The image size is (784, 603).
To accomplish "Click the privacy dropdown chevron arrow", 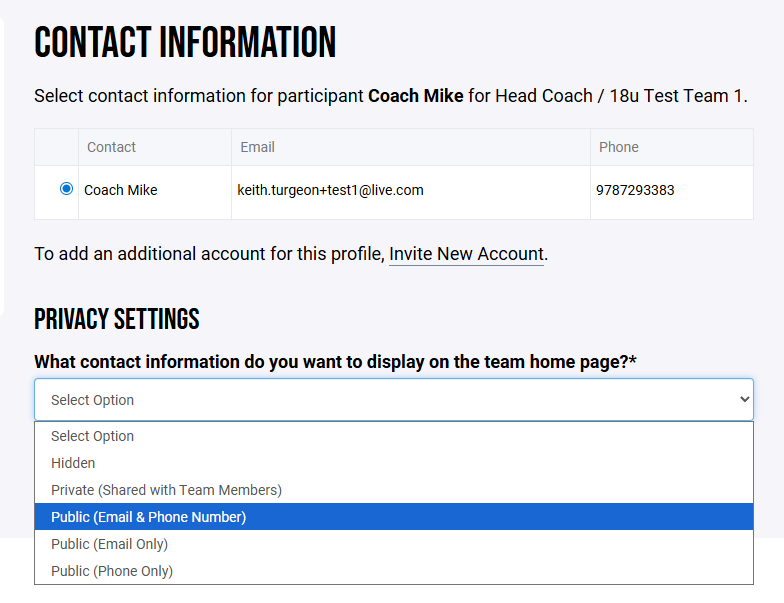I will pos(743,400).
